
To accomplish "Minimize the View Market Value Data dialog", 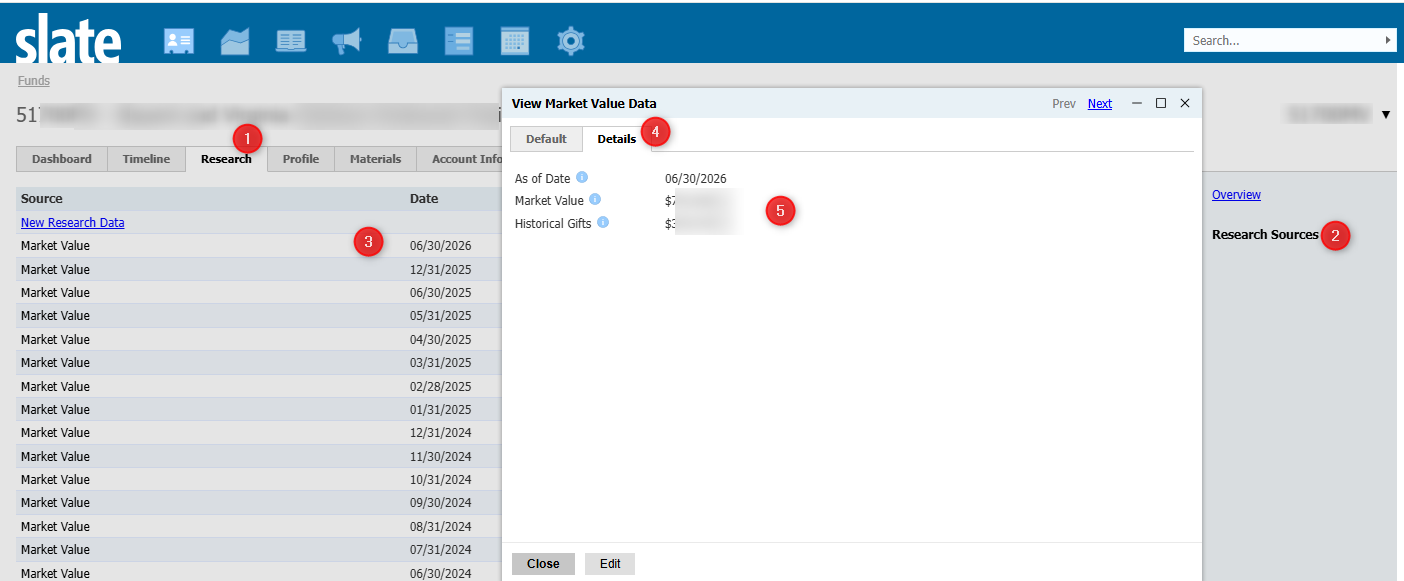I will [1137, 103].
